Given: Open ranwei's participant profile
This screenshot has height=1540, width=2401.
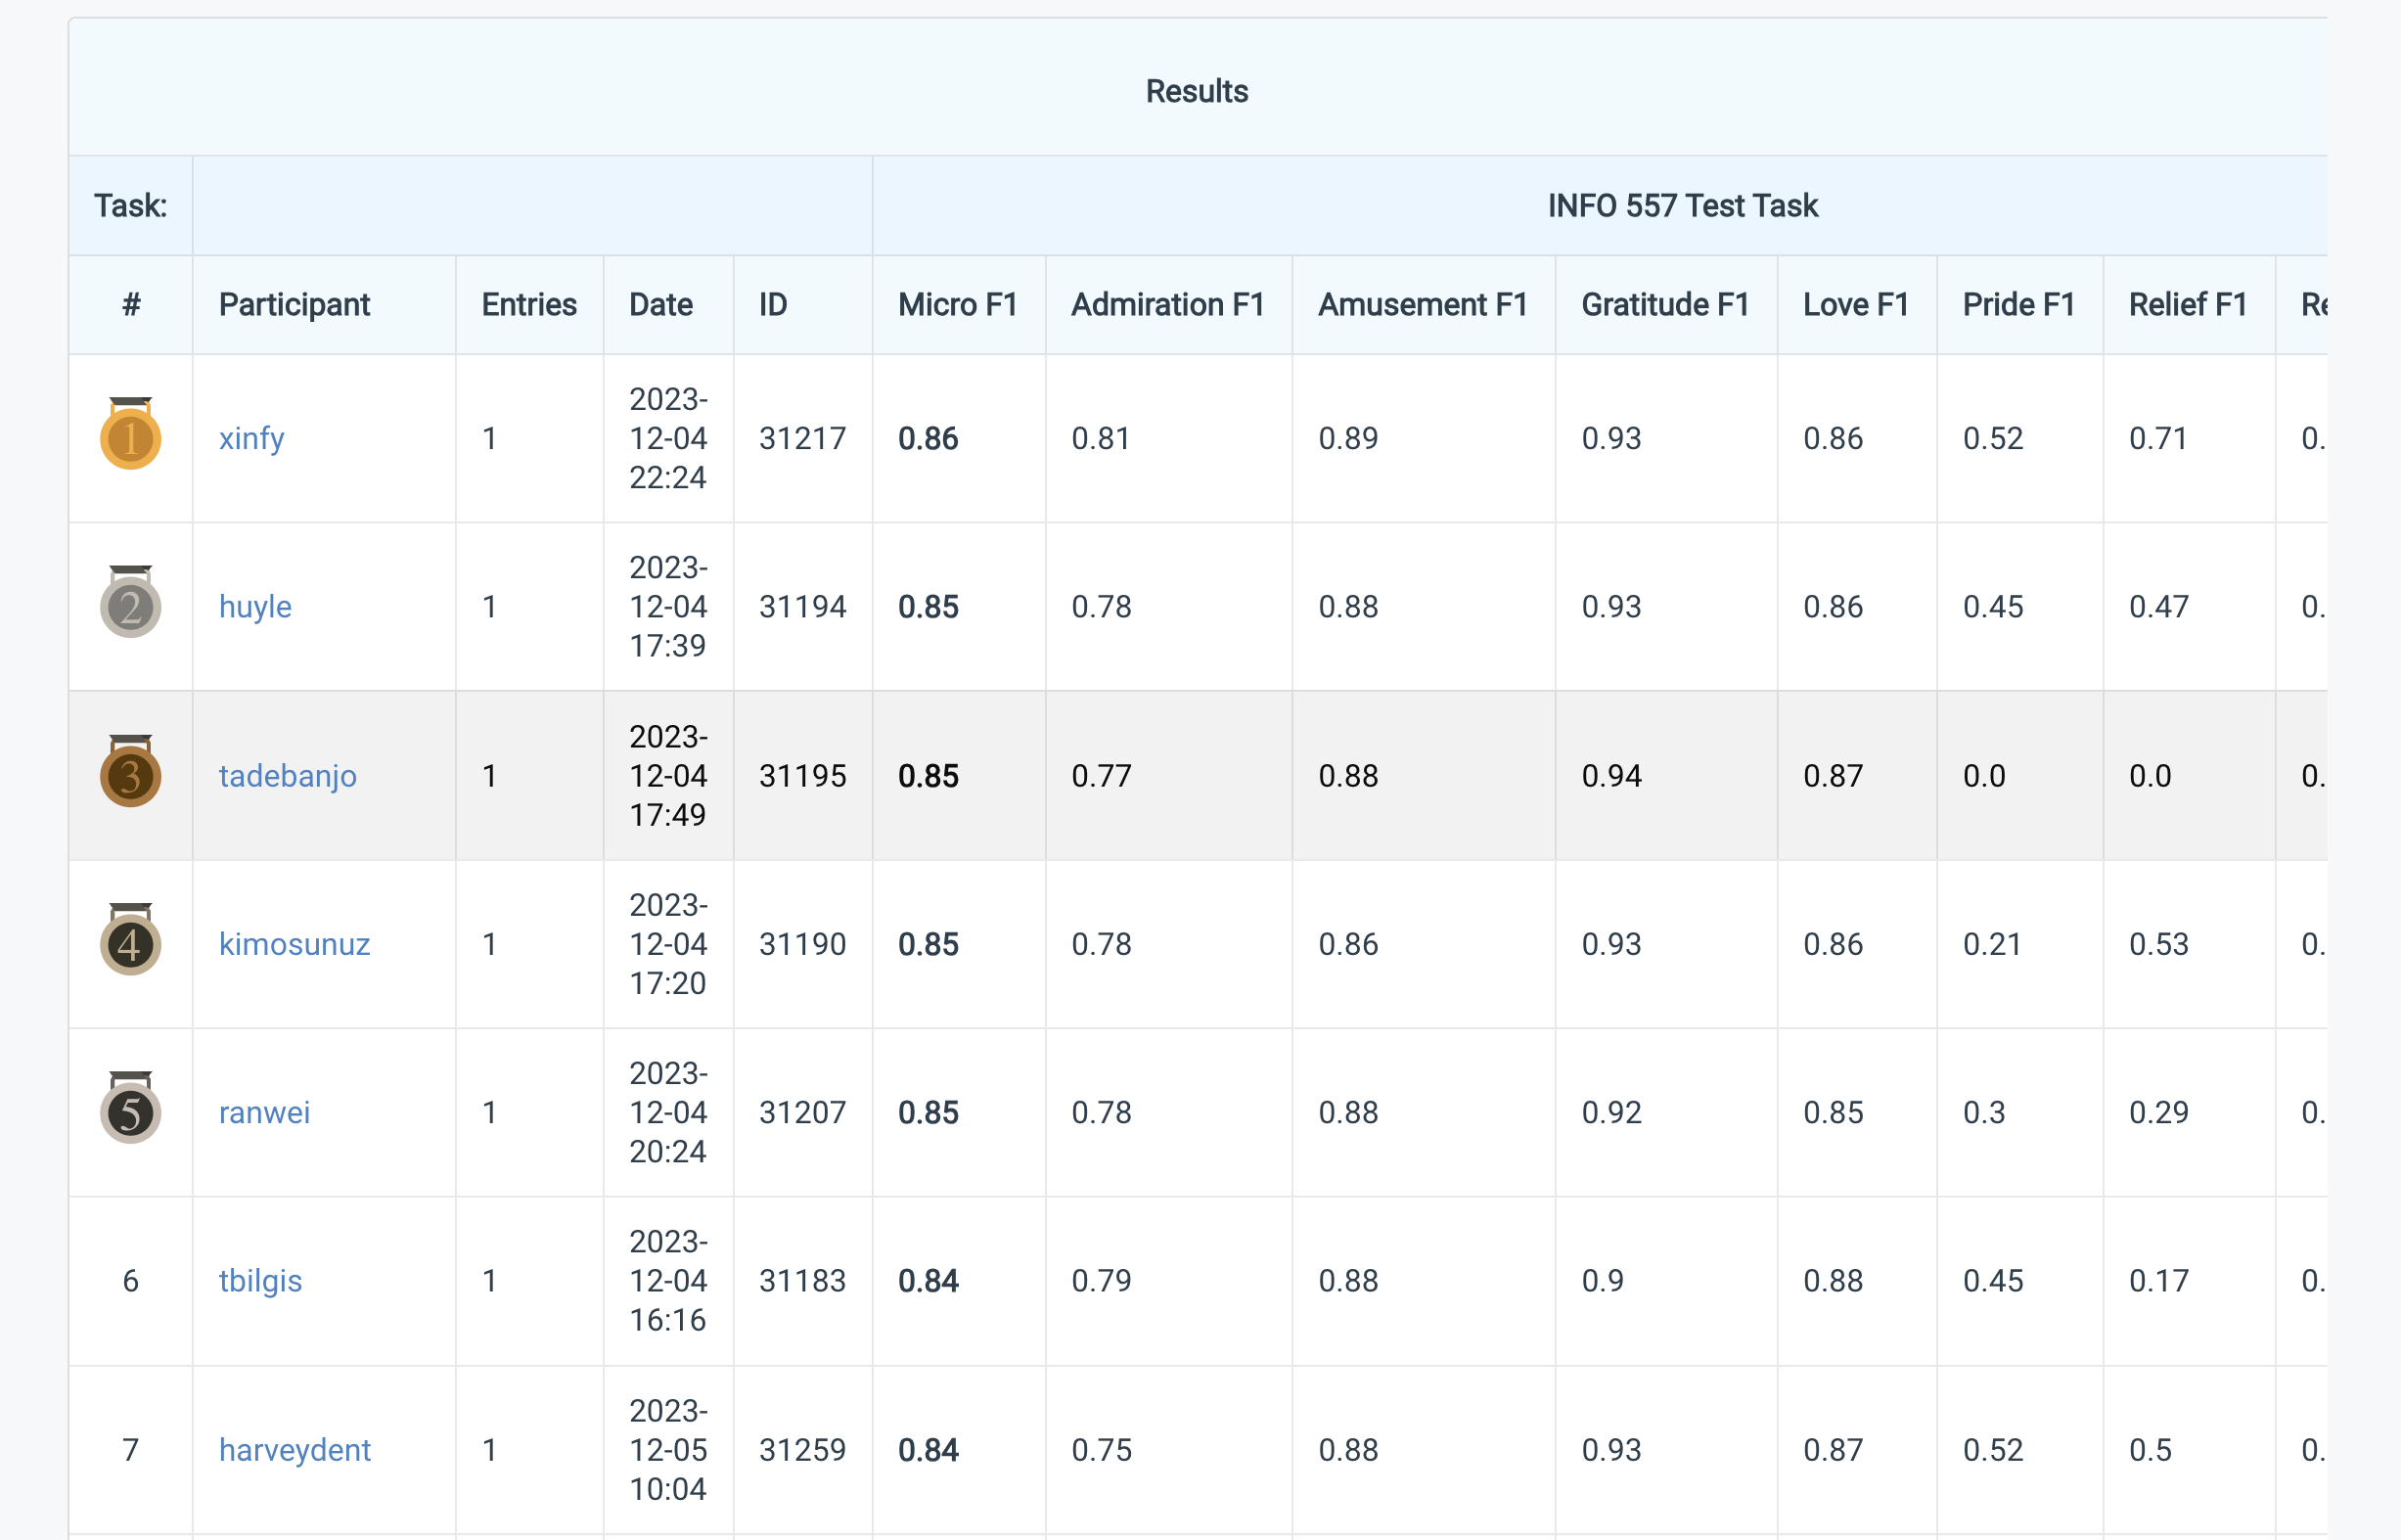Looking at the screenshot, I should click(x=264, y=1112).
